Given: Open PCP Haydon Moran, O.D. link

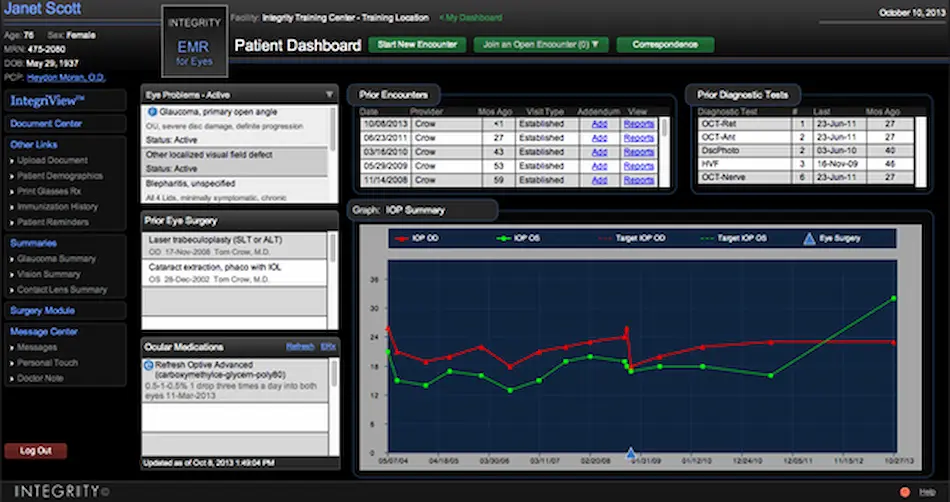Looking at the screenshot, I should click(66, 78).
